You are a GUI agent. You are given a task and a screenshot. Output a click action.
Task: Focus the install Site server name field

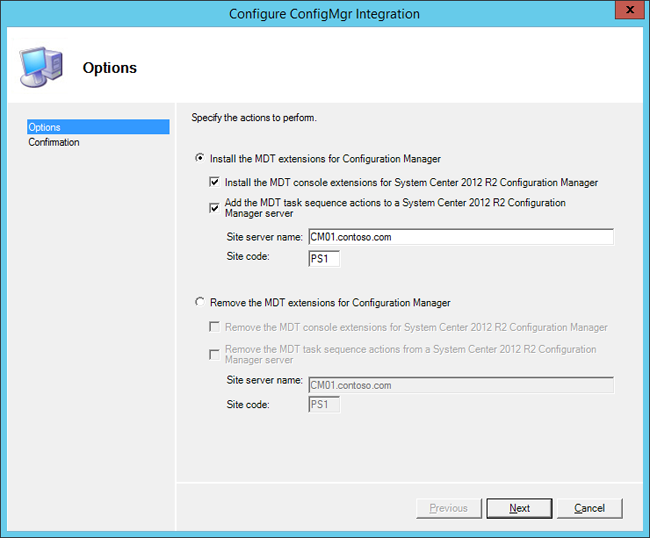pos(461,237)
